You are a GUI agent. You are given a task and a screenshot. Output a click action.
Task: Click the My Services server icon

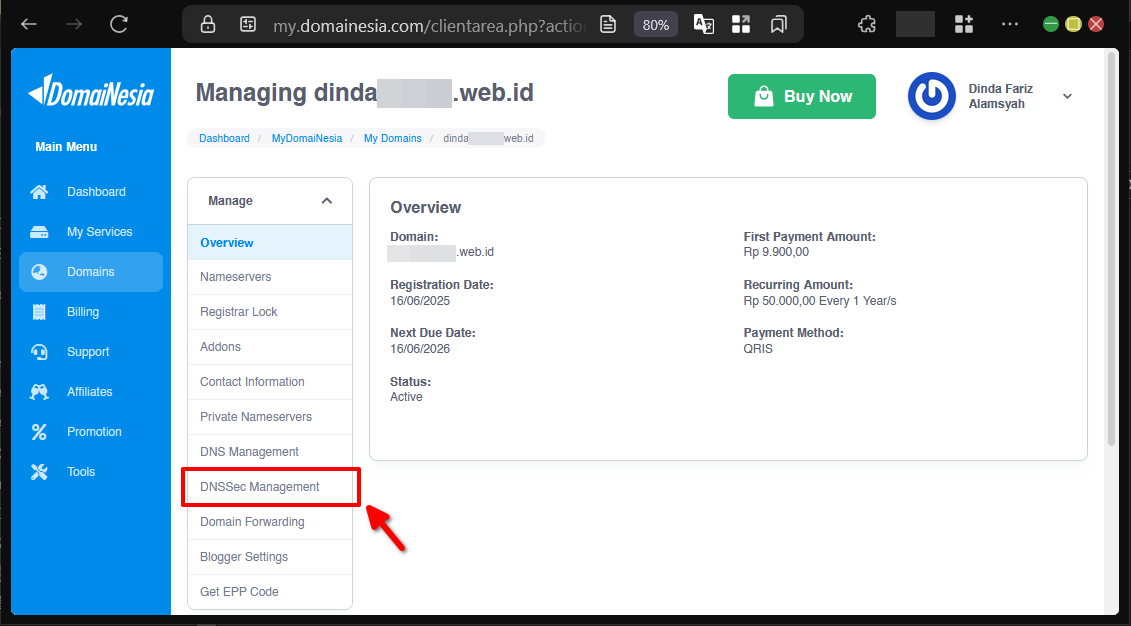[39, 232]
